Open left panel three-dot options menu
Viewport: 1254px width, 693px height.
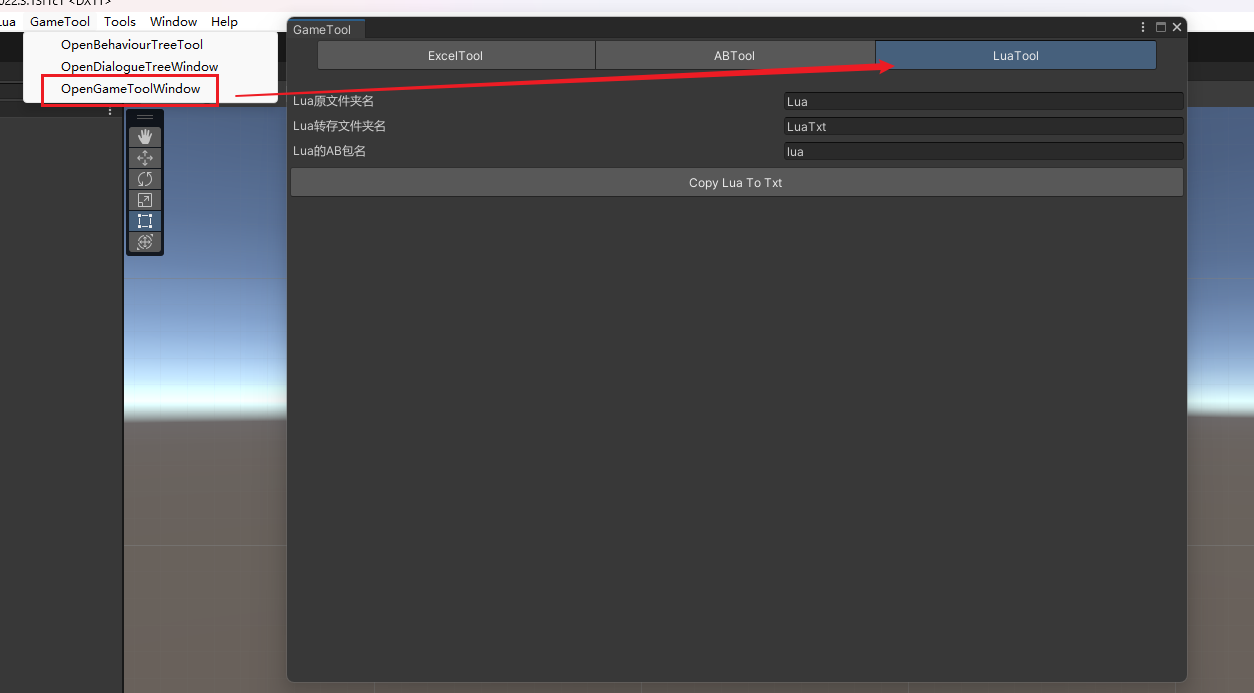point(110,112)
